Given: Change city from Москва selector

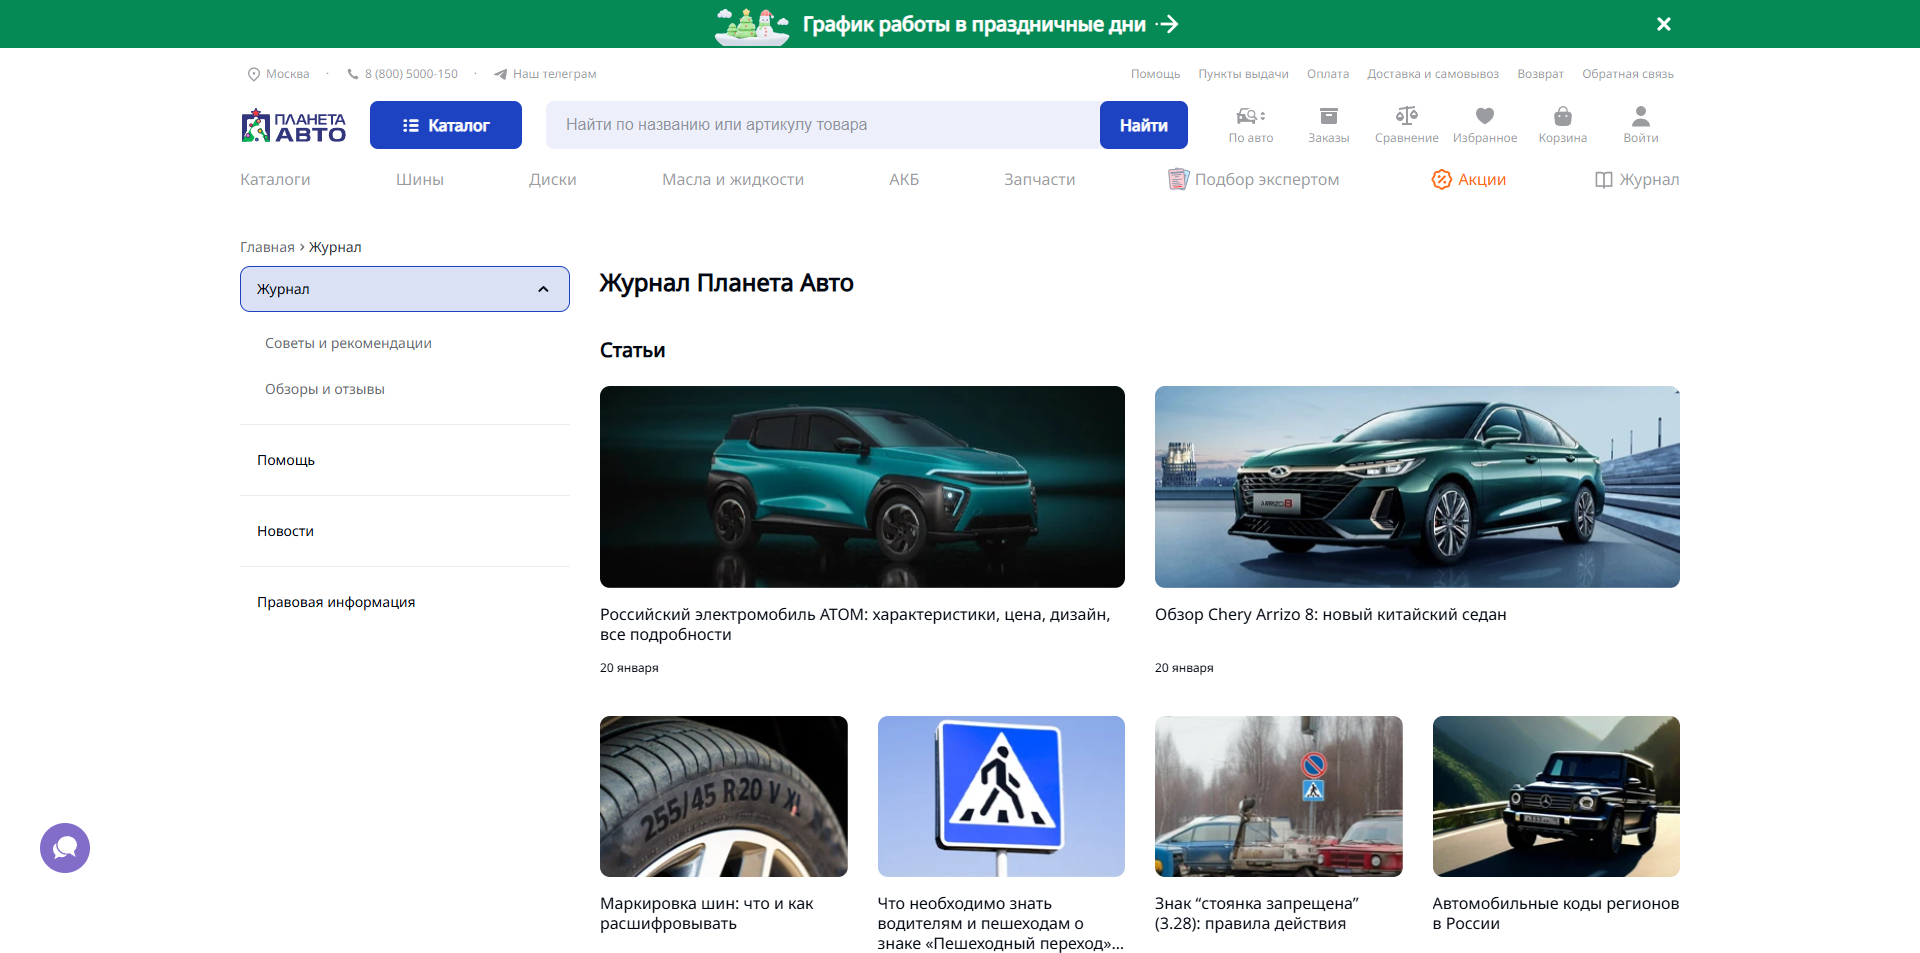Looking at the screenshot, I should click(277, 73).
